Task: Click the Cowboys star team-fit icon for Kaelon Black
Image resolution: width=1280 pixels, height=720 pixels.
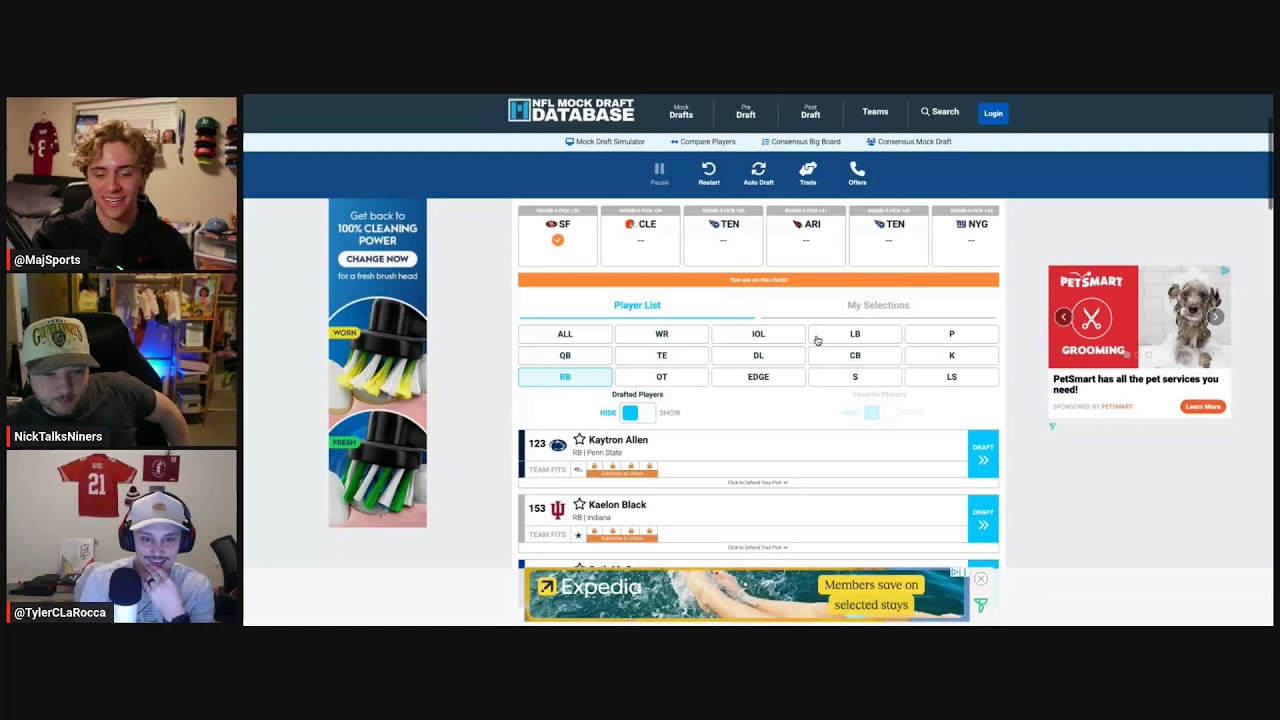Action: click(x=578, y=535)
